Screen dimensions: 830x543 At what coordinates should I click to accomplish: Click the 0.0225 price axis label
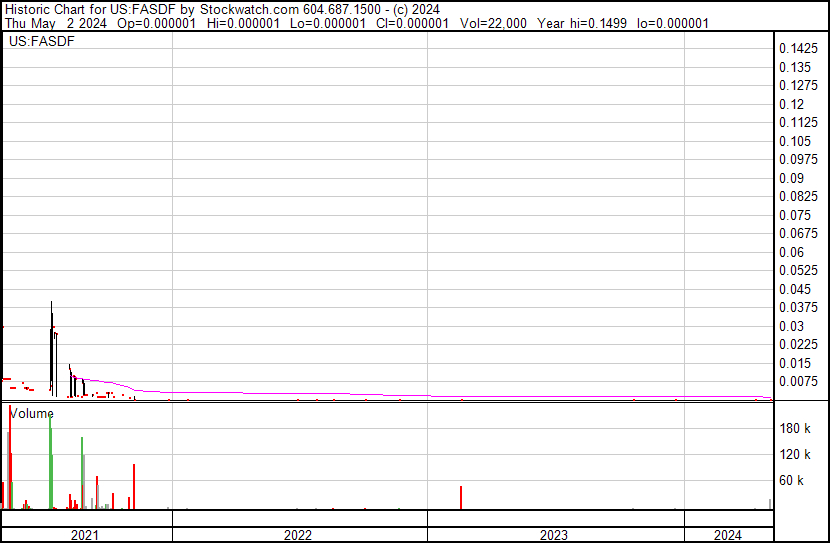798,345
